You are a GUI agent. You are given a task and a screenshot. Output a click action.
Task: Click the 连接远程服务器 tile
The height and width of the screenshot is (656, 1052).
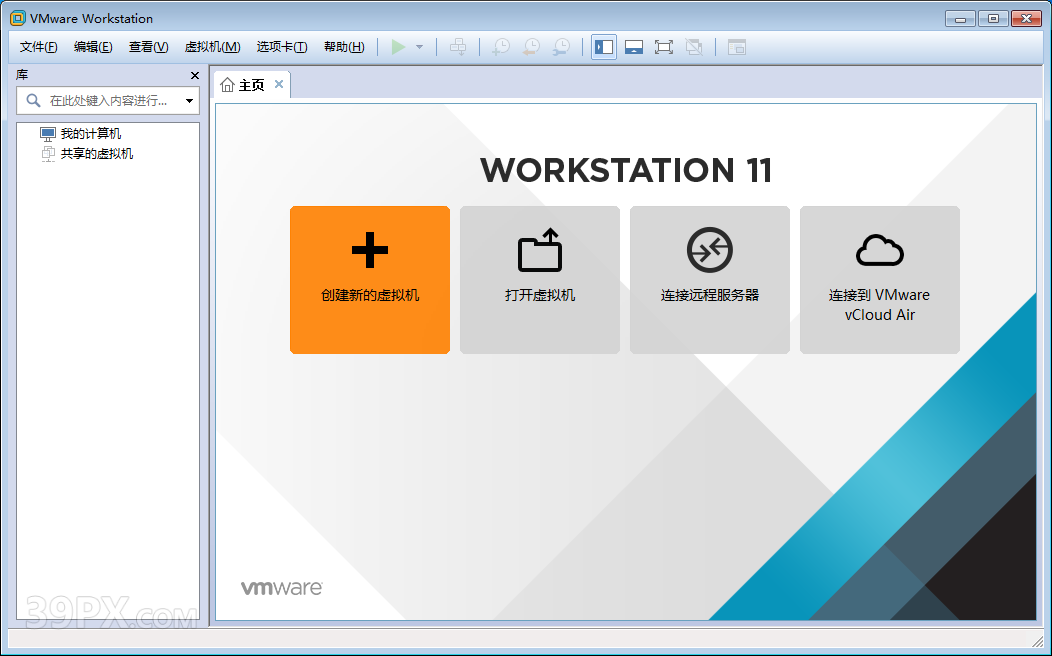(x=710, y=280)
